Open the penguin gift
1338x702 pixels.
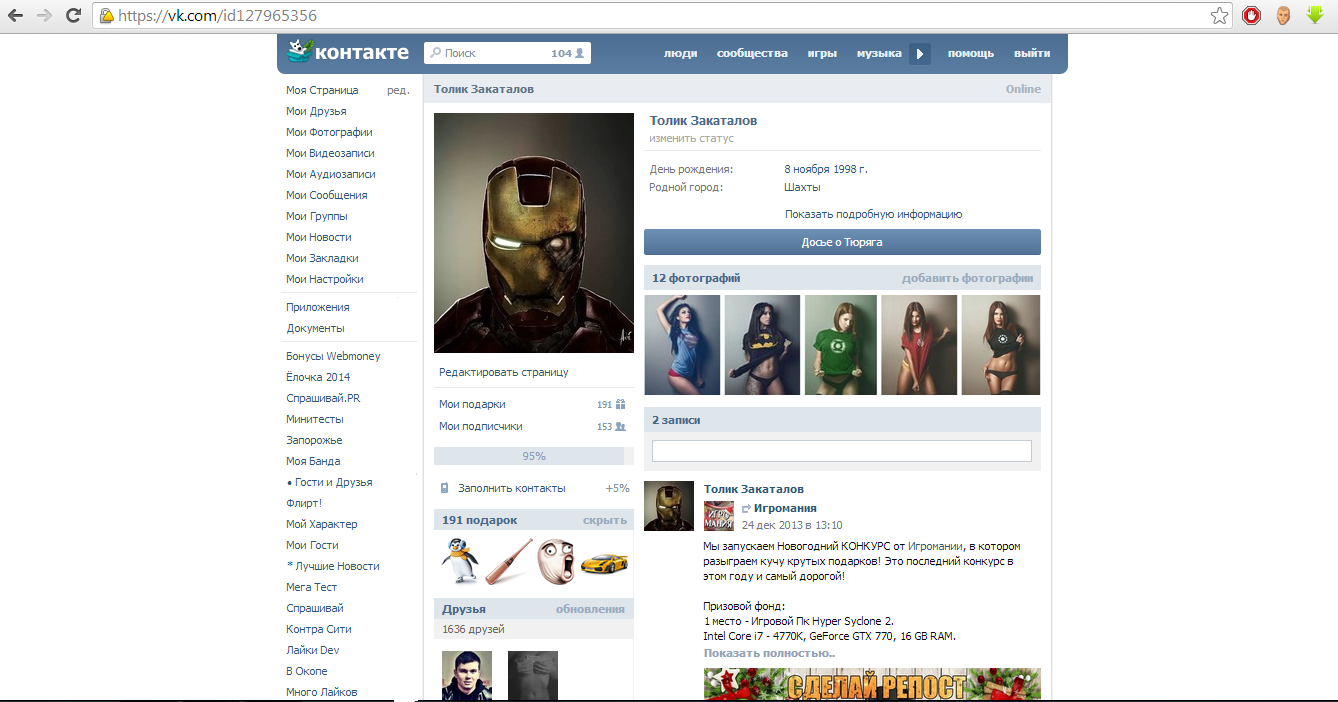point(460,560)
